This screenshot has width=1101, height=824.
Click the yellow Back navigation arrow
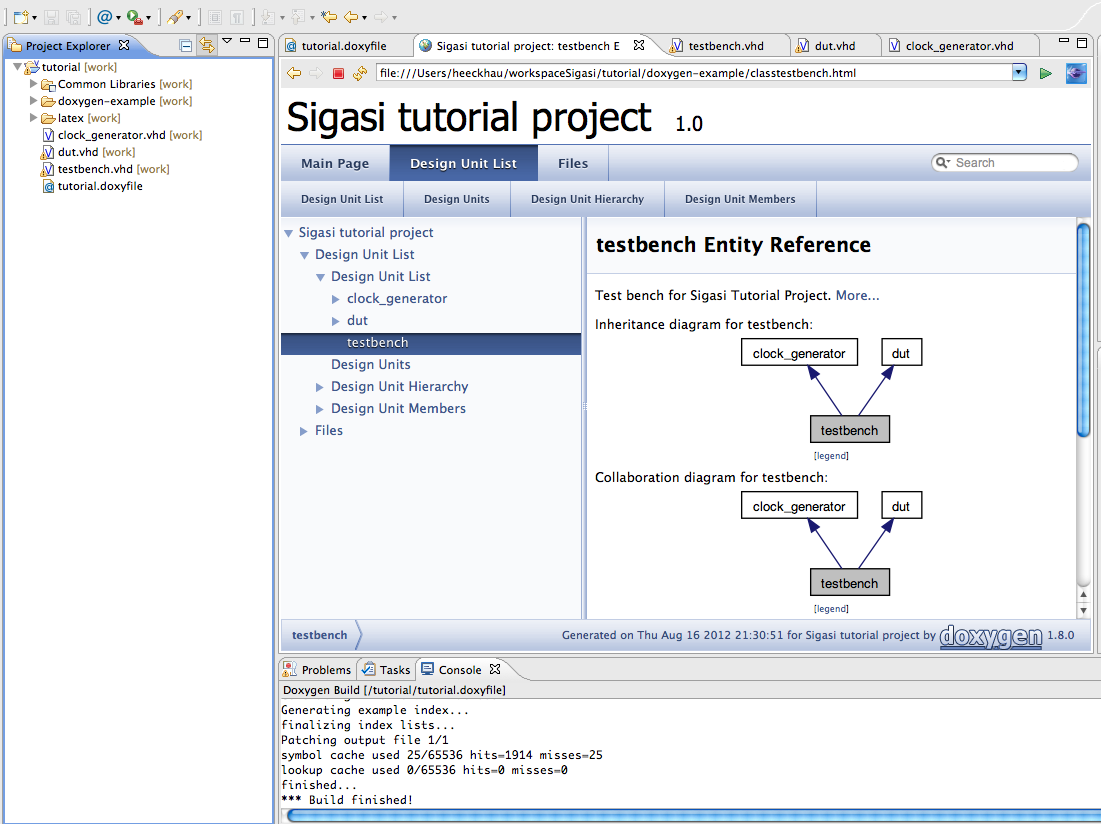coord(351,17)
